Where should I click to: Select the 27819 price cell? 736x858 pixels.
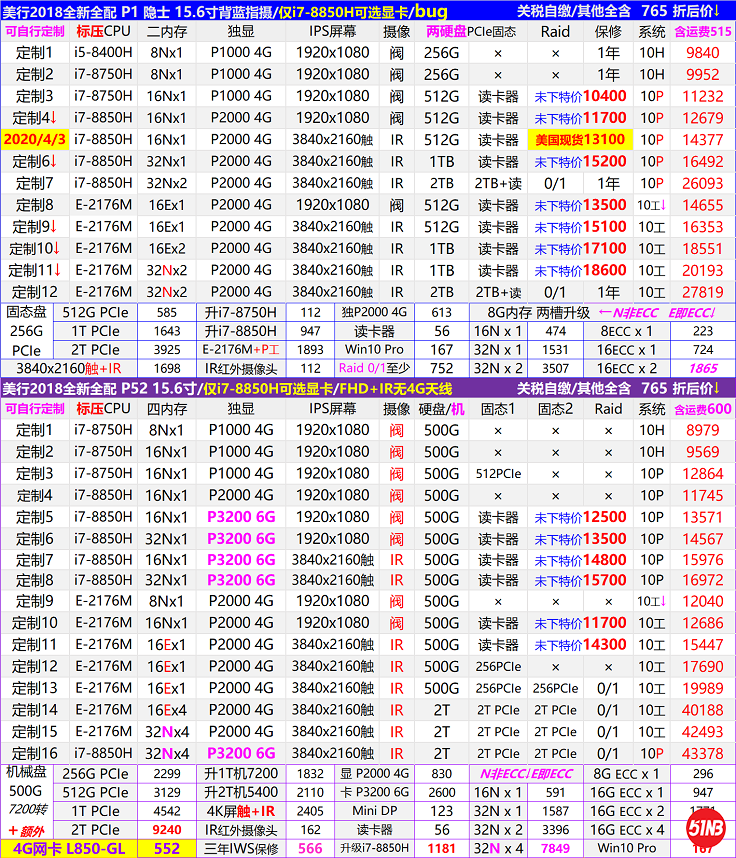[x=701, y=292]
